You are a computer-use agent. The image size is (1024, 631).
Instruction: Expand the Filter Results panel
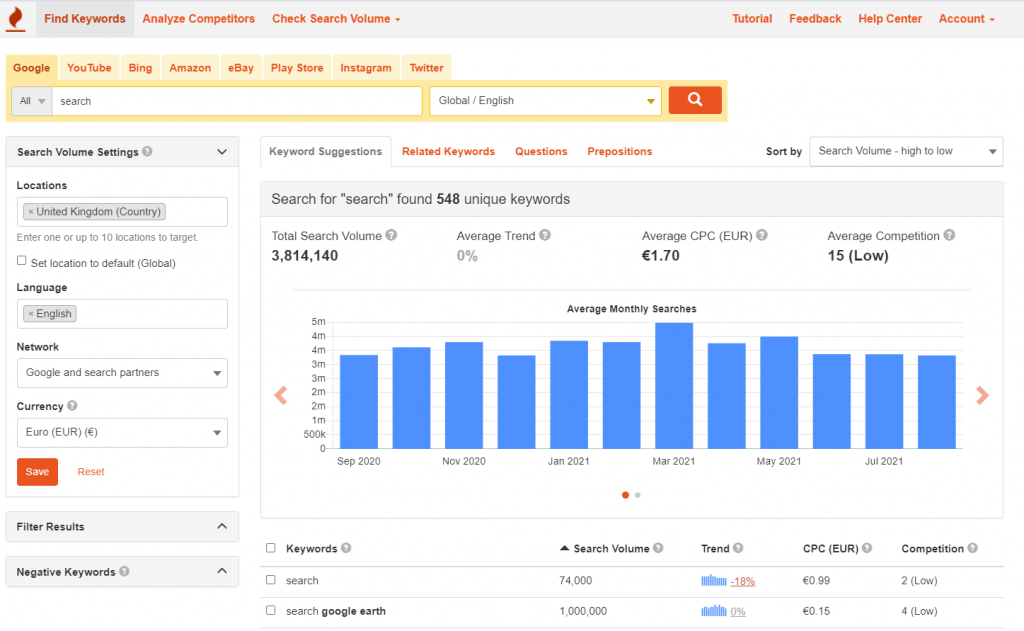[x=122, y=527]
